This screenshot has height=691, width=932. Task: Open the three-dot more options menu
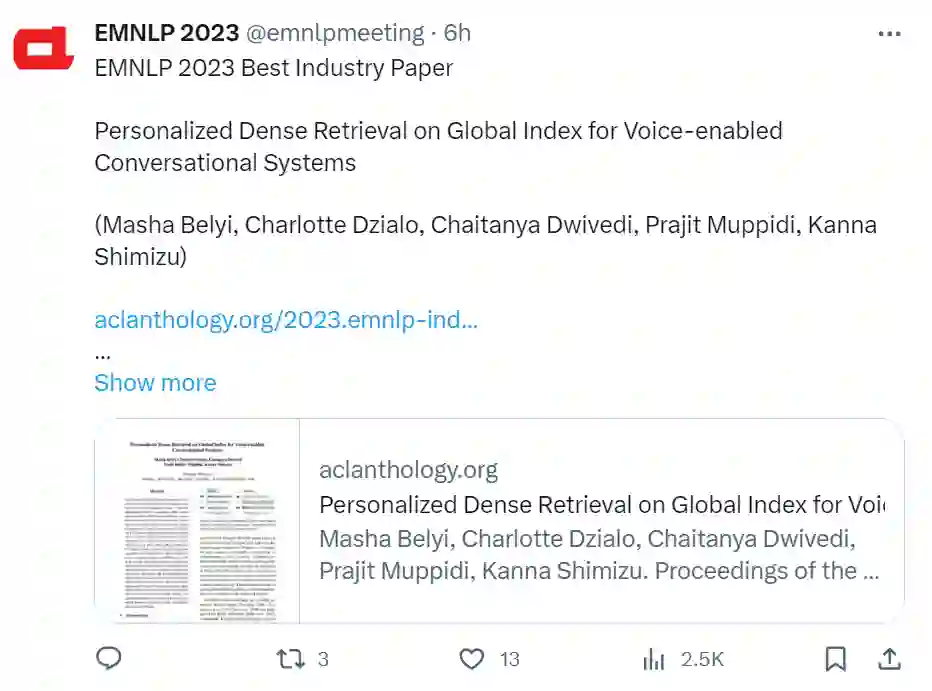(x=889, y=34)
